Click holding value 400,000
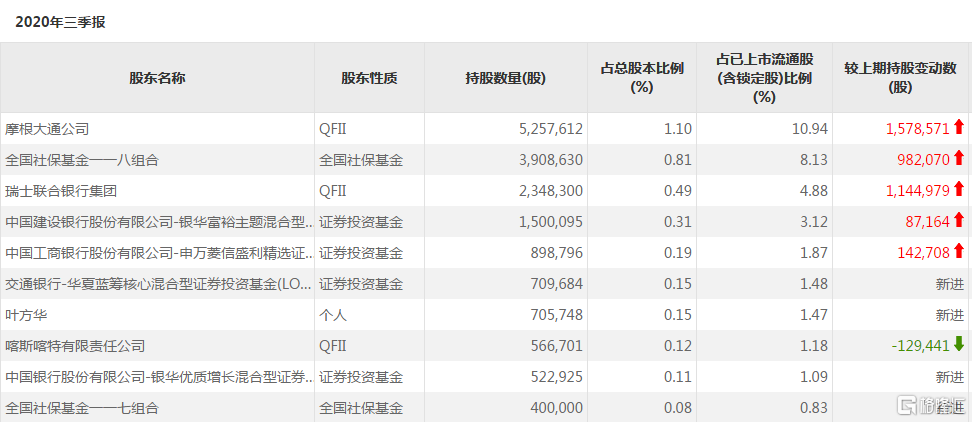 point(557,408)
